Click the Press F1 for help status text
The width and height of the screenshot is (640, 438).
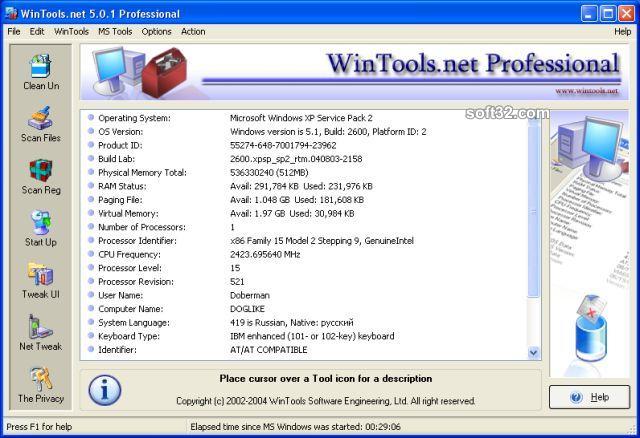(39, 427)
